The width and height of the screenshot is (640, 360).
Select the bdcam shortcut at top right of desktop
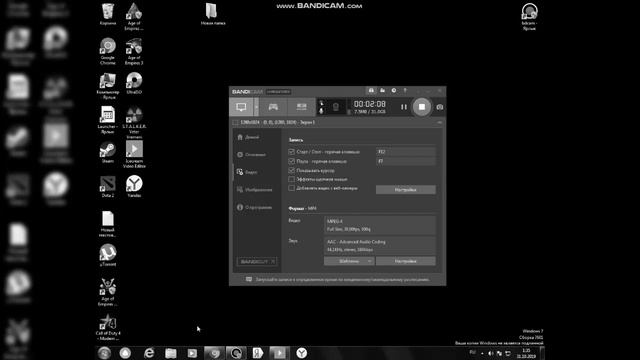tap(529, 16)
